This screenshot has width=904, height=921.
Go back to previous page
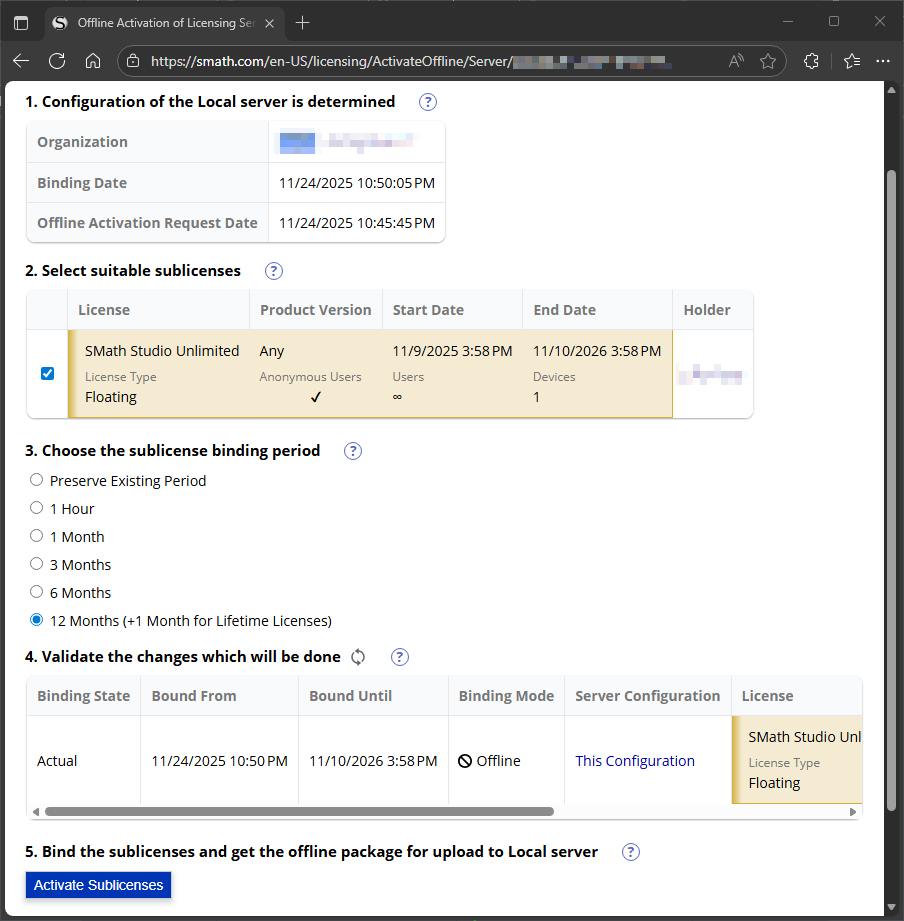(21, 60)
